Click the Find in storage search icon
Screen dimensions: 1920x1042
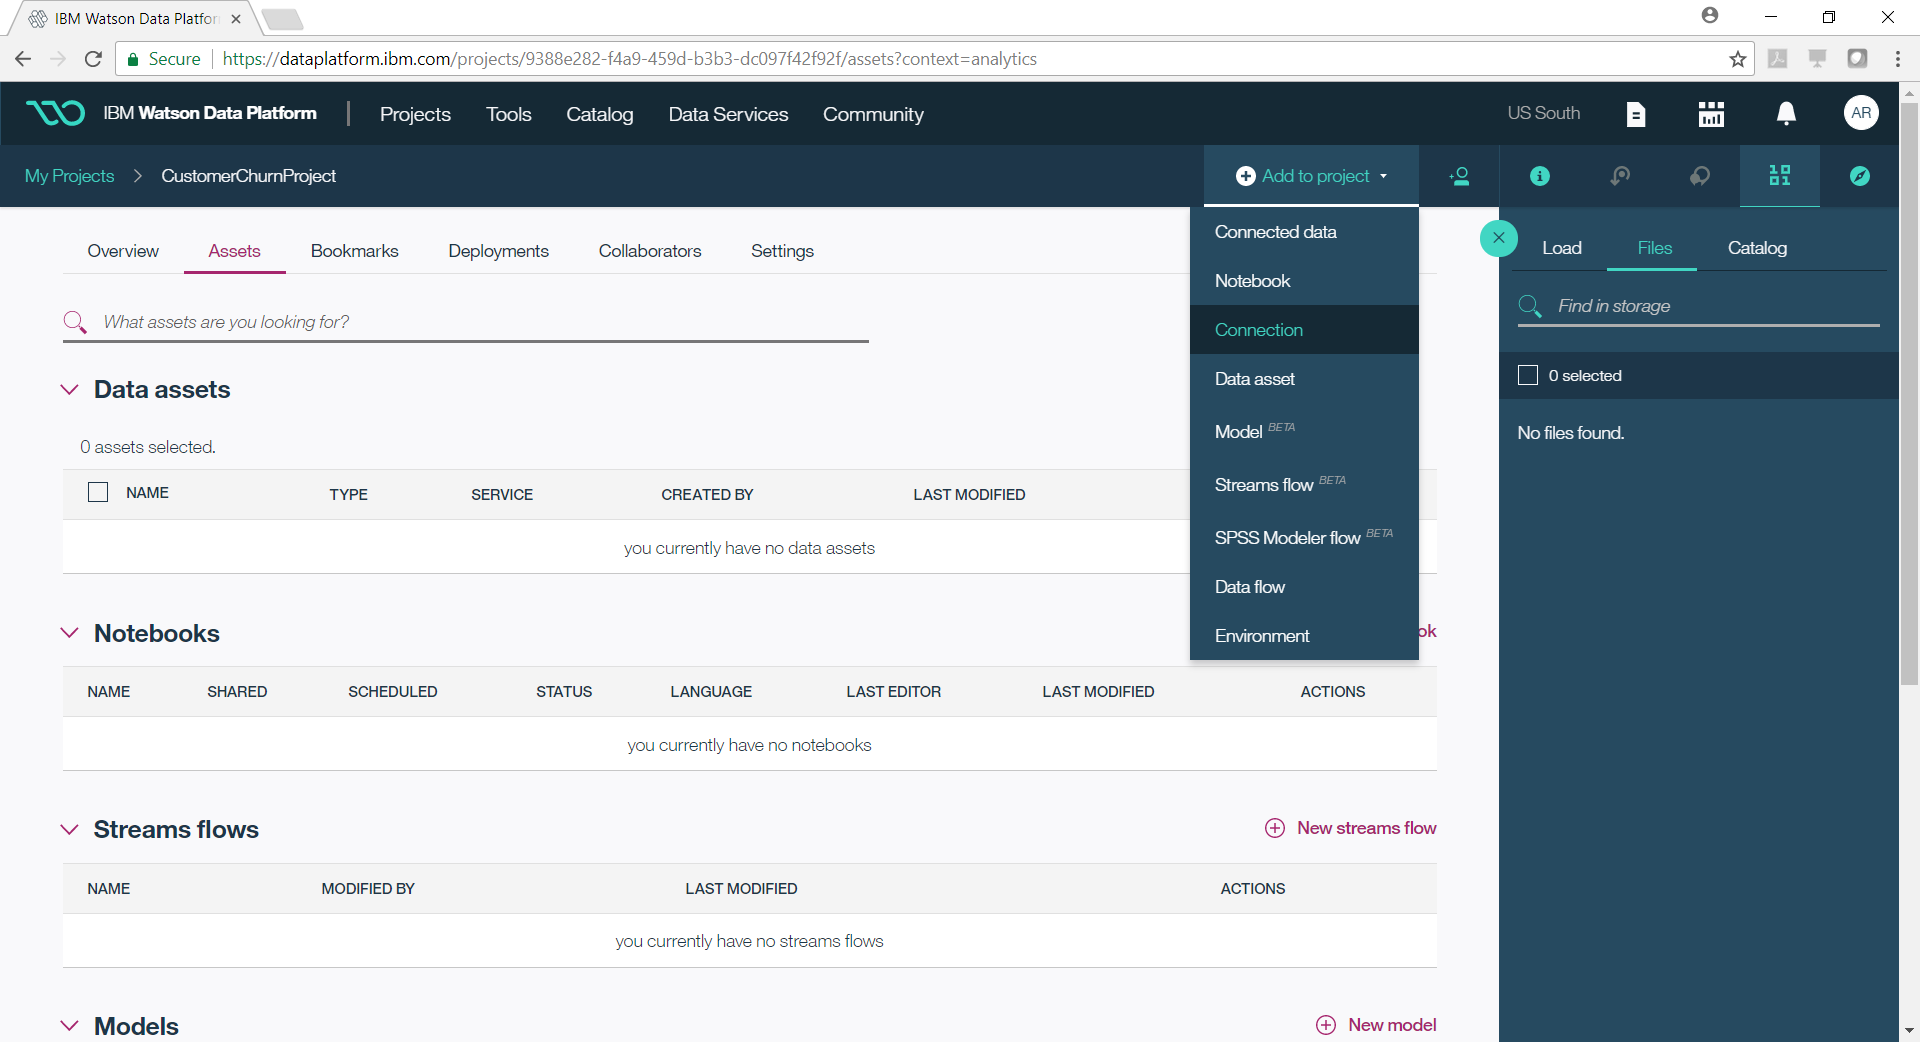1530,306
